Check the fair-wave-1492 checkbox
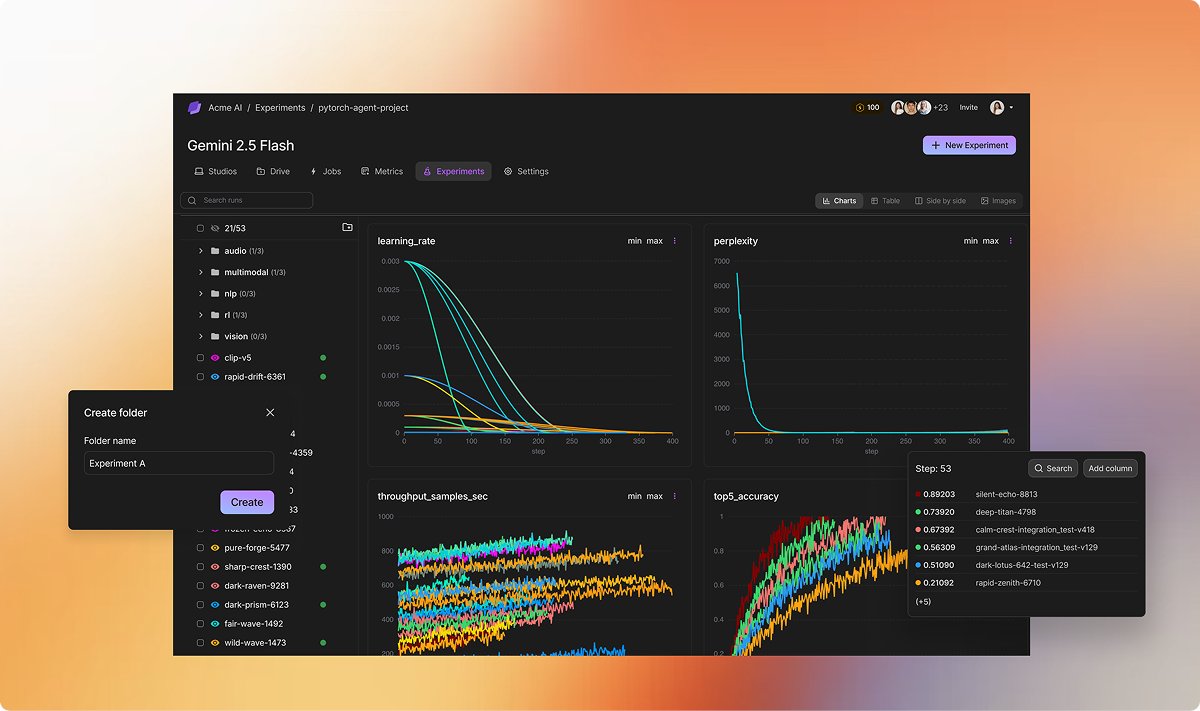Screen dimensions: 1200x711 pos(200,624)
